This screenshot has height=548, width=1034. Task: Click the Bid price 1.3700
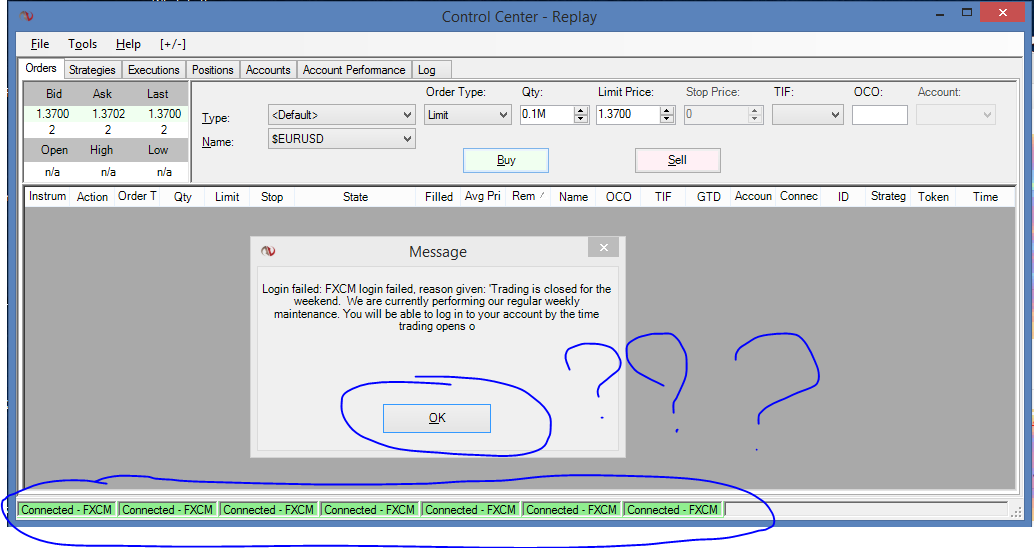coord(53,114)
